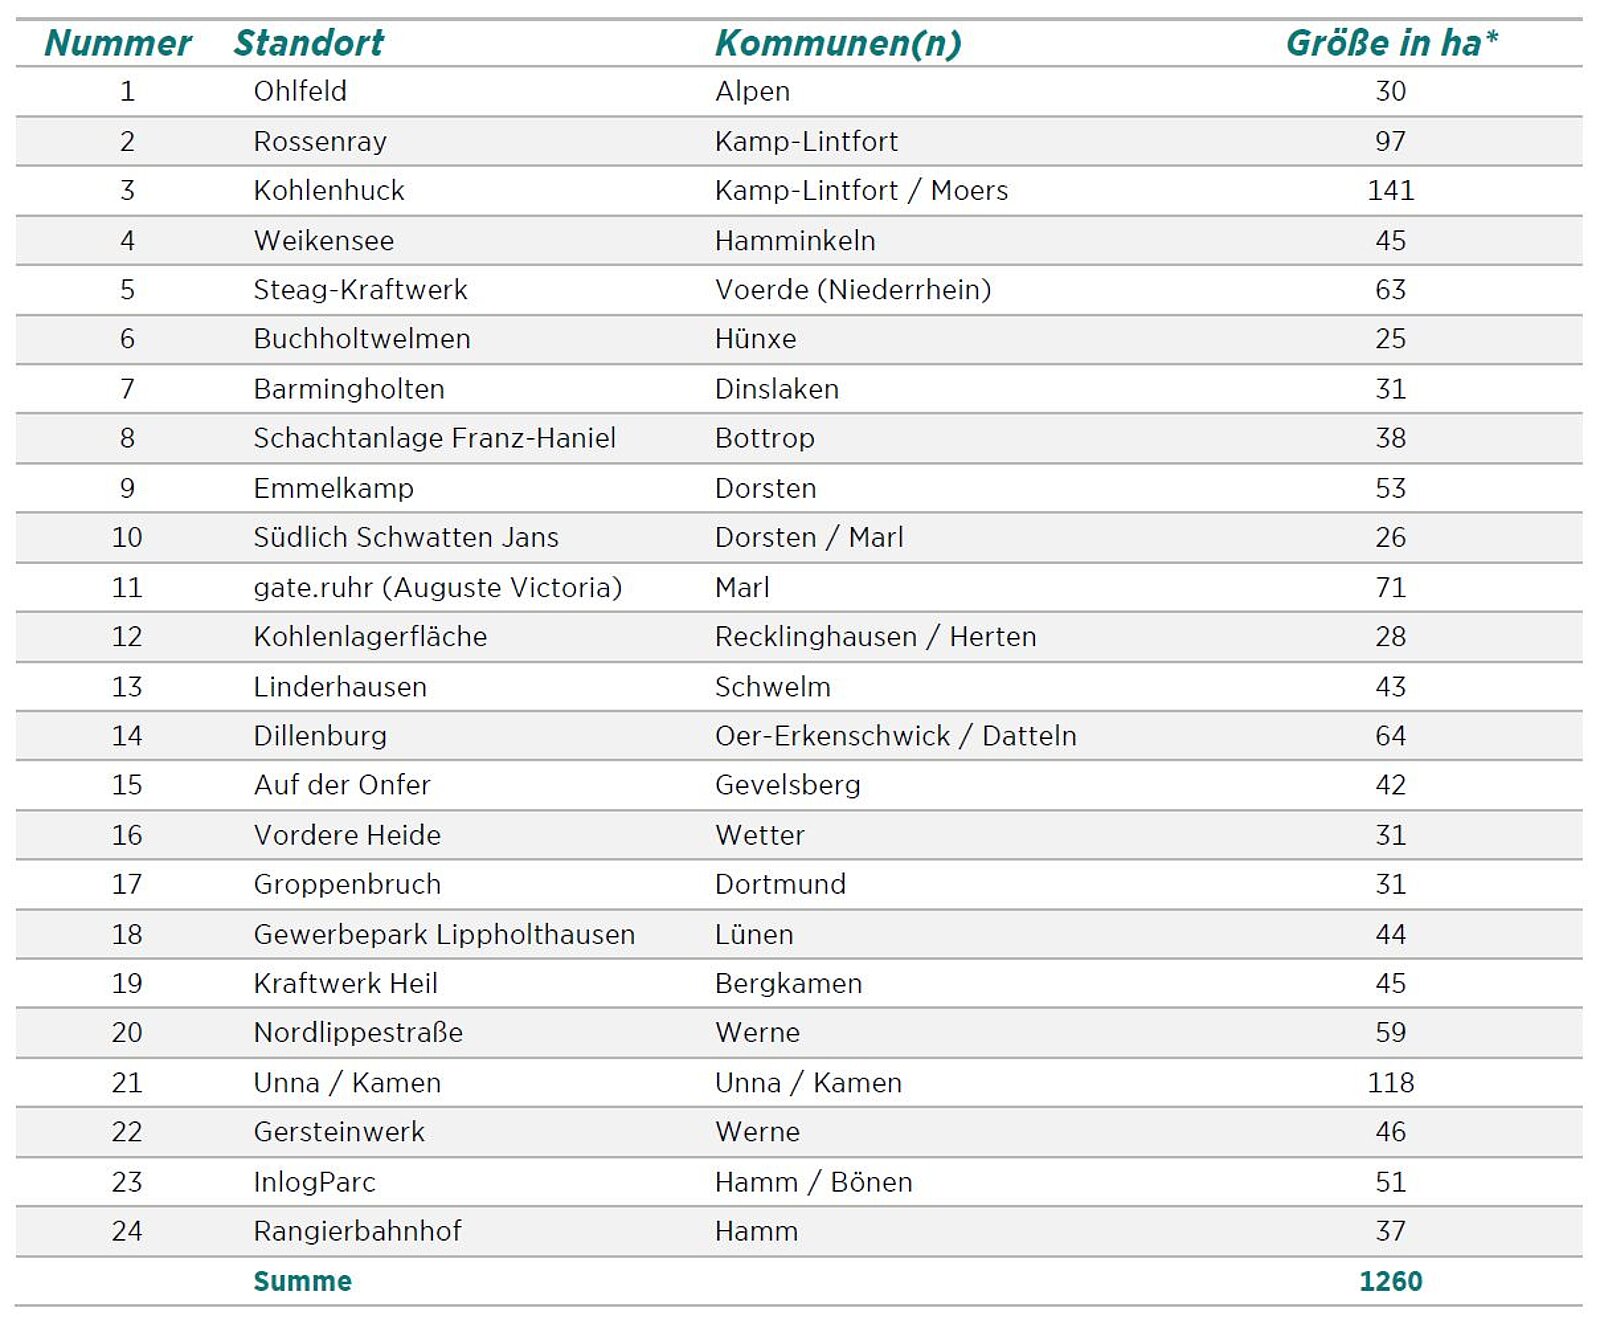Select the Ohlfeld cell in row 1
Screen dimensions: 1600x1324
coord(300,91)
